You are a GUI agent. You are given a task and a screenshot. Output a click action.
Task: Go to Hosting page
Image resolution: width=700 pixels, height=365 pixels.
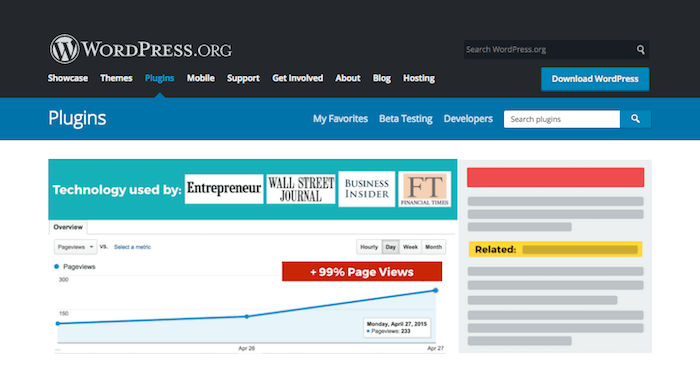[419, 78]
